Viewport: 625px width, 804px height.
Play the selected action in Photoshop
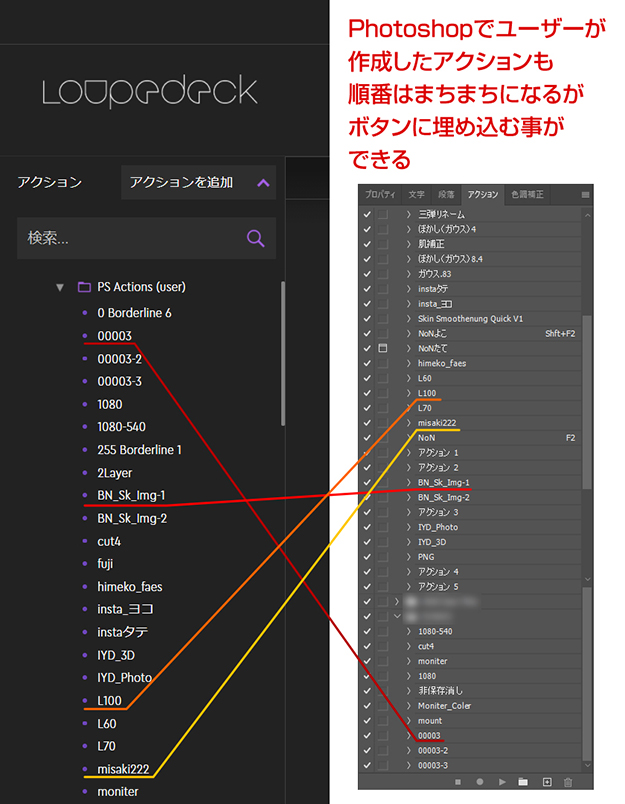[502, 782]
